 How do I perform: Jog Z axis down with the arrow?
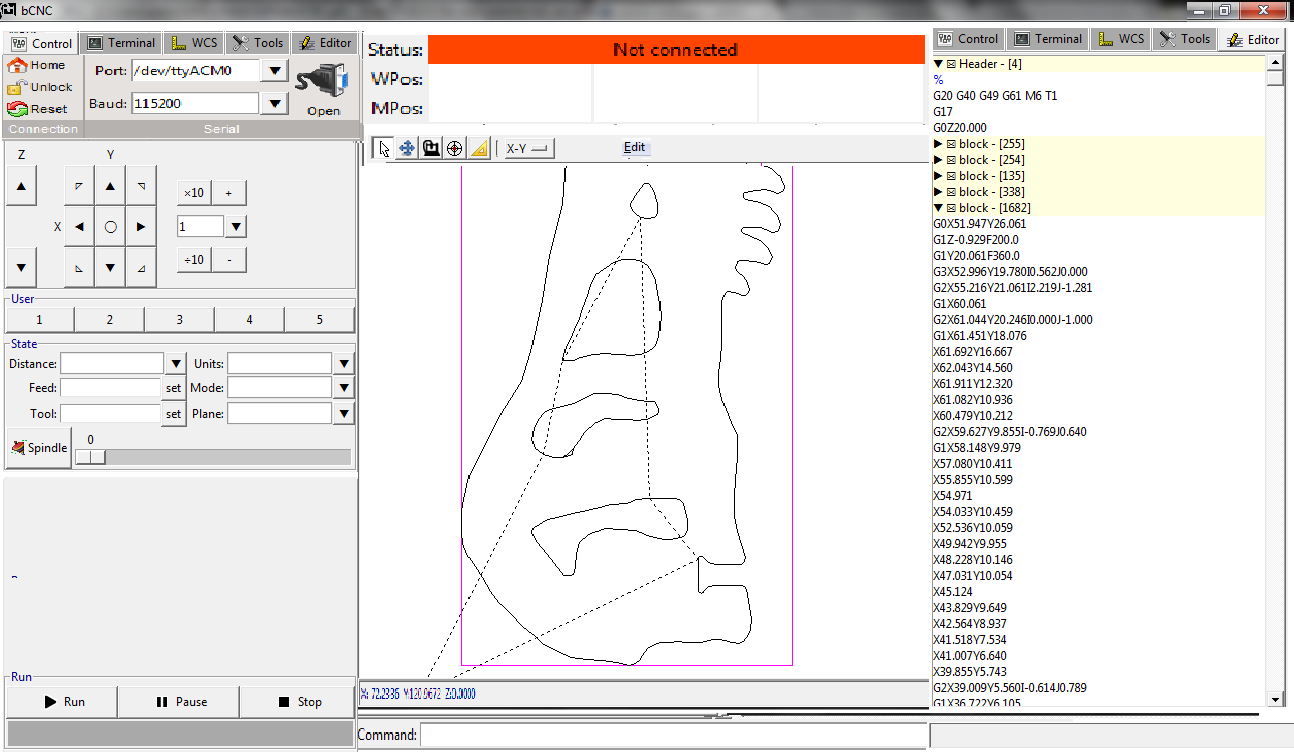pos(22,267)
